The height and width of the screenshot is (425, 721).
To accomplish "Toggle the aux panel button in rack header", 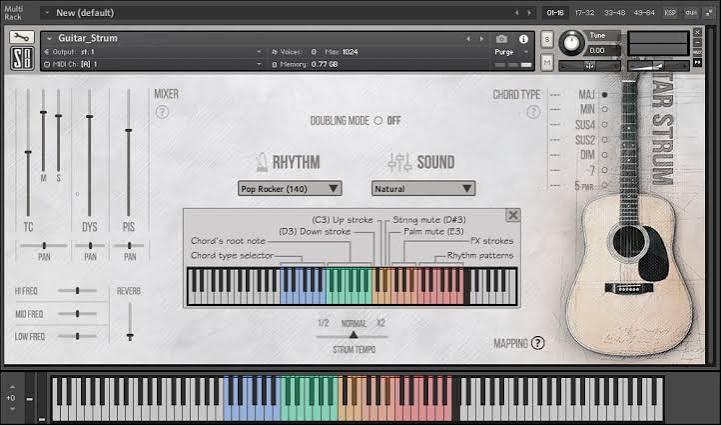I will click(x=691, y=13).
